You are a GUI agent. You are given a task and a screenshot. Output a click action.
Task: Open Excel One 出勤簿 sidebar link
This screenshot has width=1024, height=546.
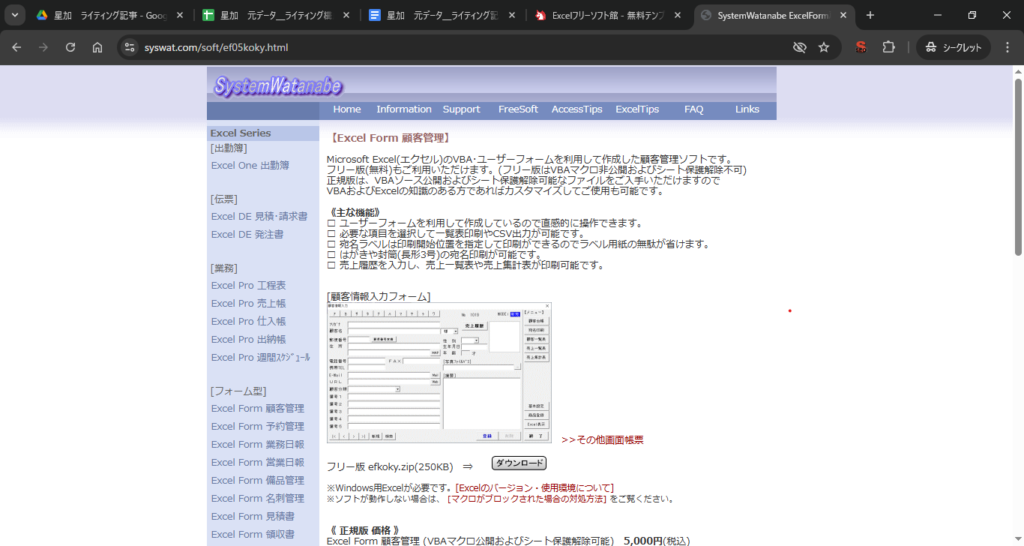tap(250, 166)
